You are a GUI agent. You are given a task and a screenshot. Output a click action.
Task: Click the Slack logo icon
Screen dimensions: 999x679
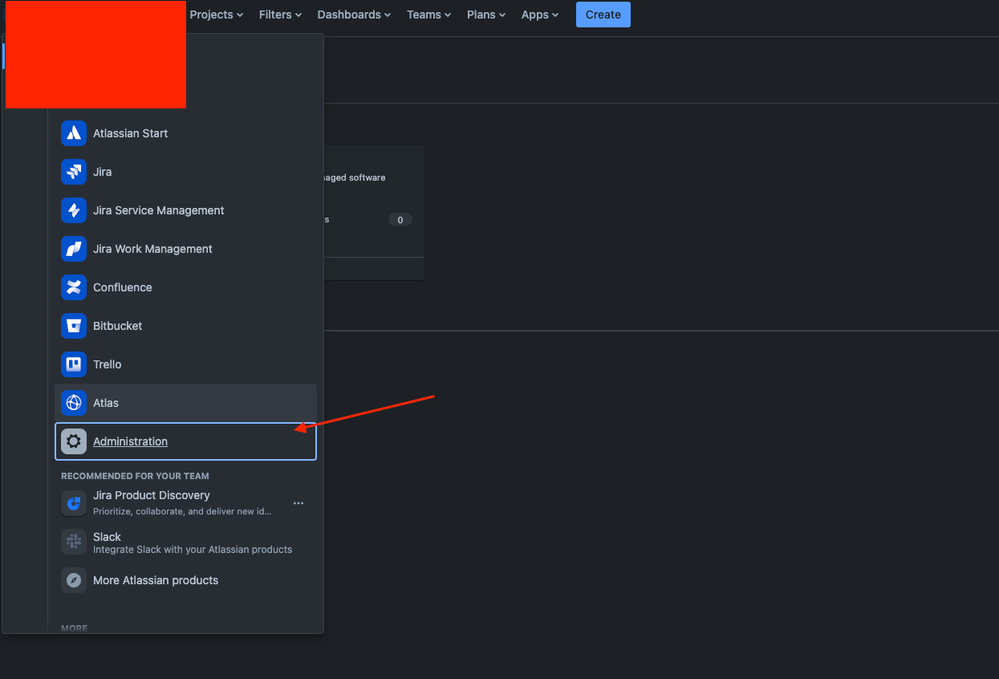tap(74, 542)
